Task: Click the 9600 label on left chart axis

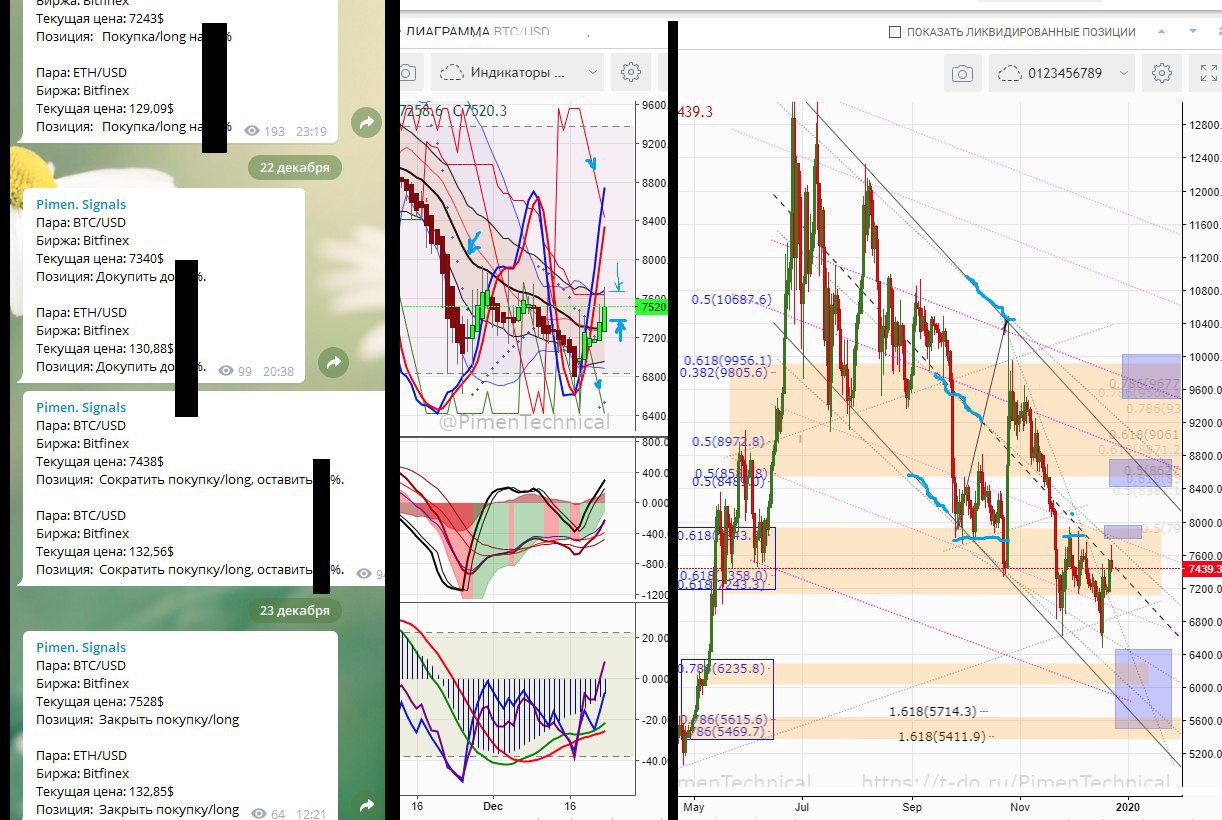Action: pyautogui.click(x=654, y=104)
